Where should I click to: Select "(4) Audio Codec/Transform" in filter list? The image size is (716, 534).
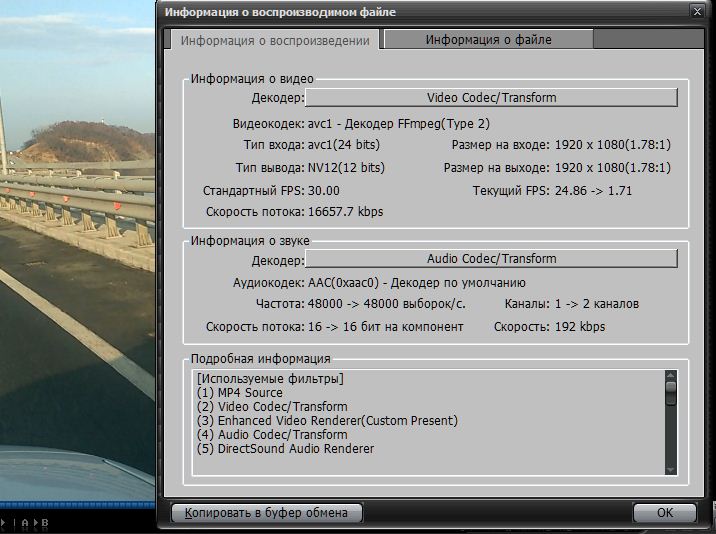(272, 435)
